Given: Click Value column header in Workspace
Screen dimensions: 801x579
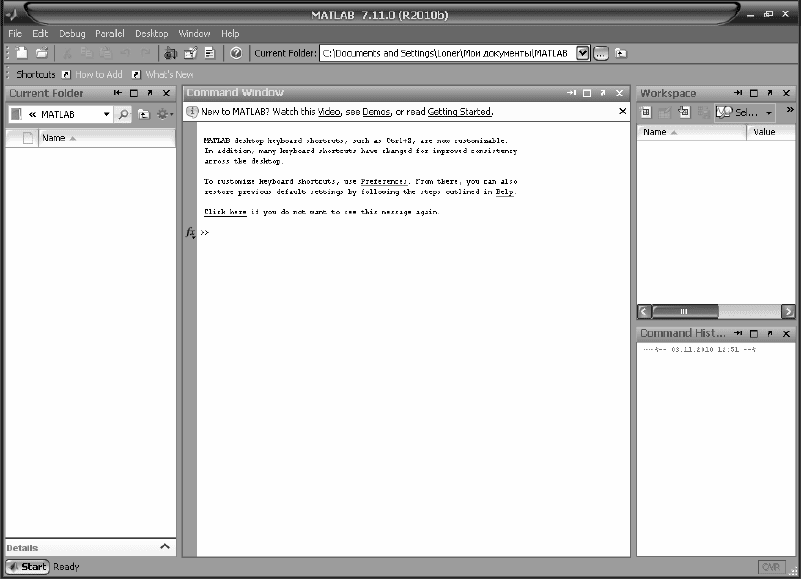Looking at the screenshot, I should (771, 132).
